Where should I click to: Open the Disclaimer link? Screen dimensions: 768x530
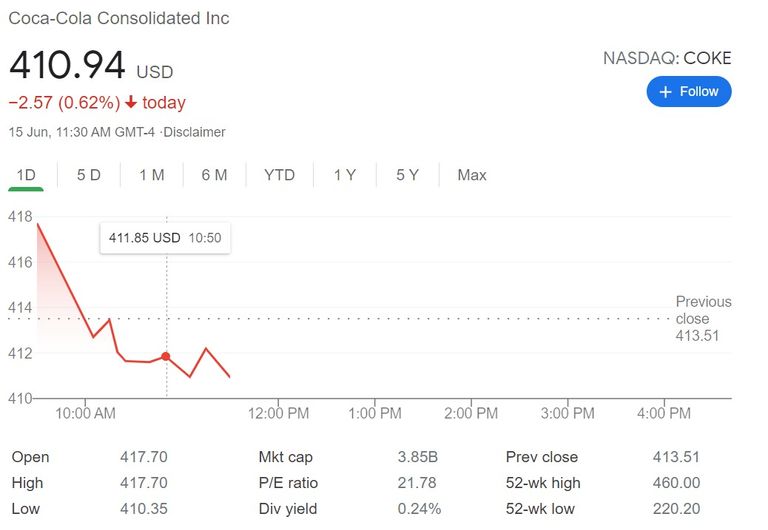pyautogui.click(x=196, y=132)
